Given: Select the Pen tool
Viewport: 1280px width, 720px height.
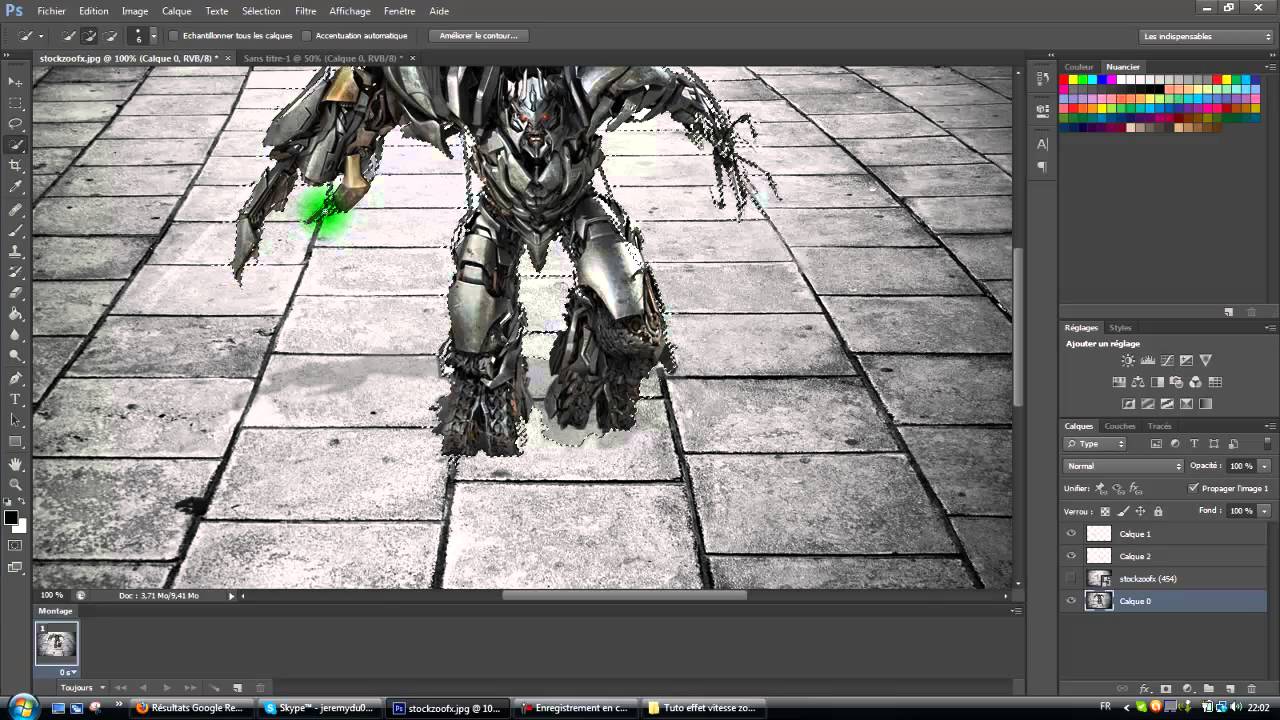Looking at the screenshot, I should click(x=16, y=379).
